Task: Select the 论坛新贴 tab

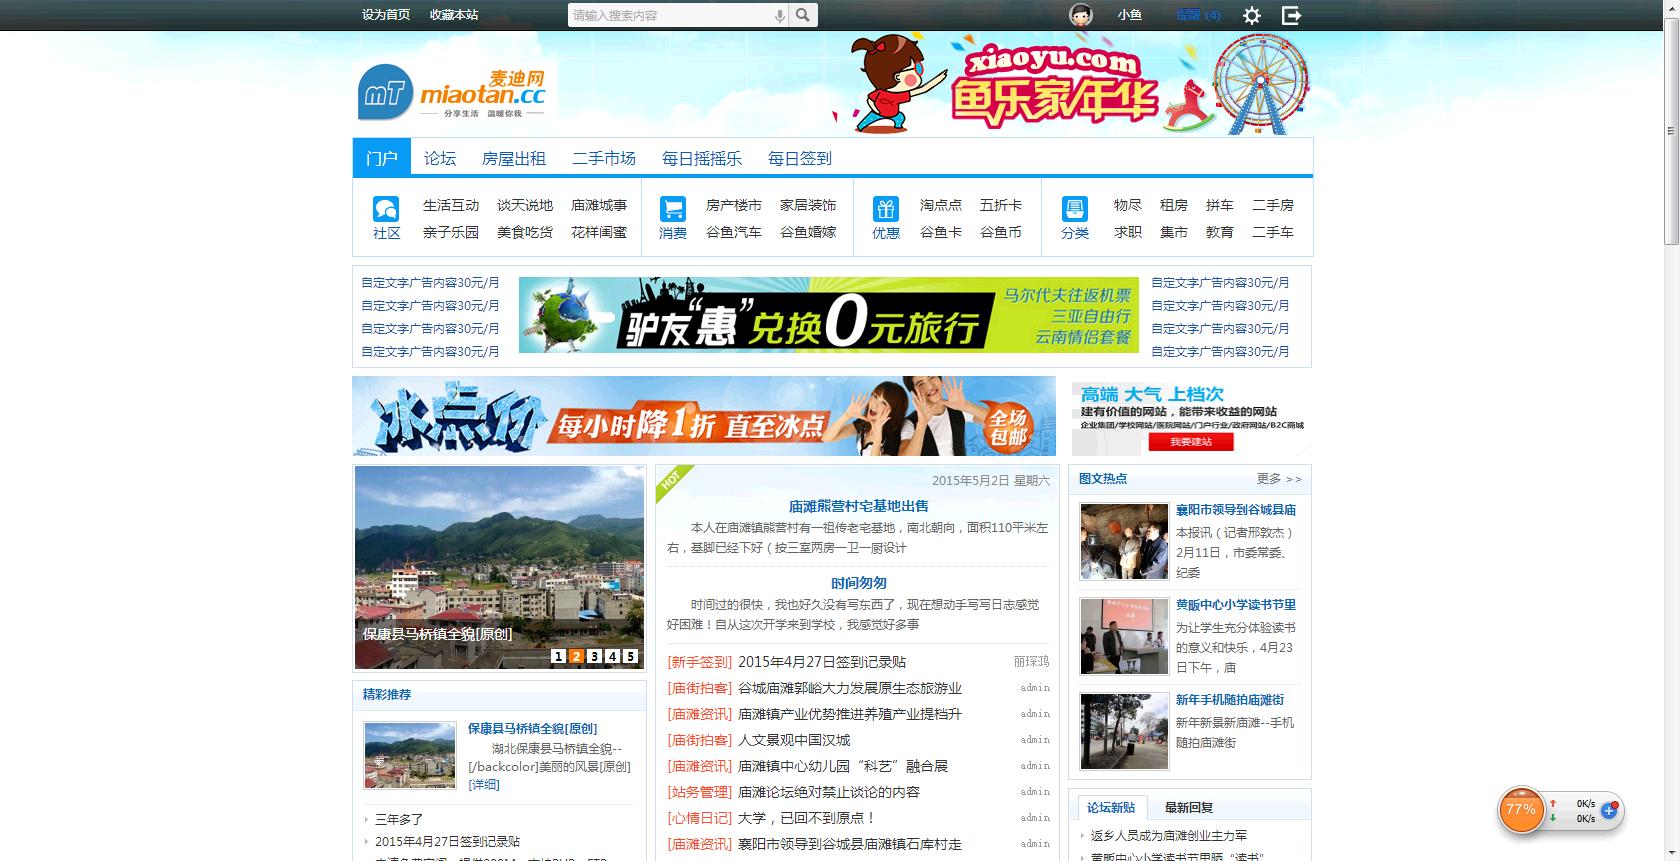Action: [1111, 807]
